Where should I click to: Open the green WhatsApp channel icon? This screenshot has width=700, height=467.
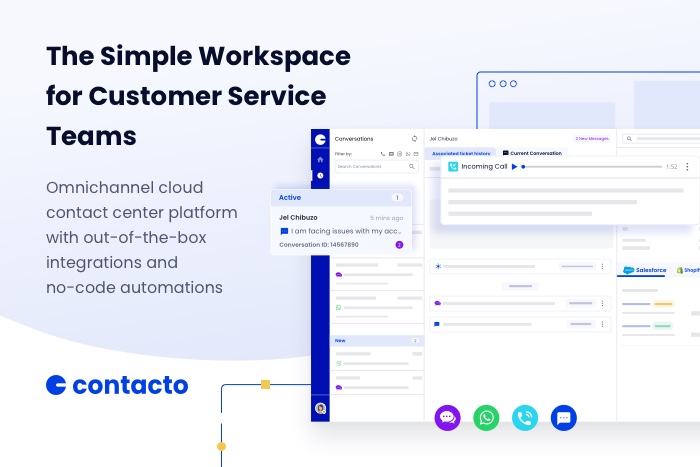point(486,418)
